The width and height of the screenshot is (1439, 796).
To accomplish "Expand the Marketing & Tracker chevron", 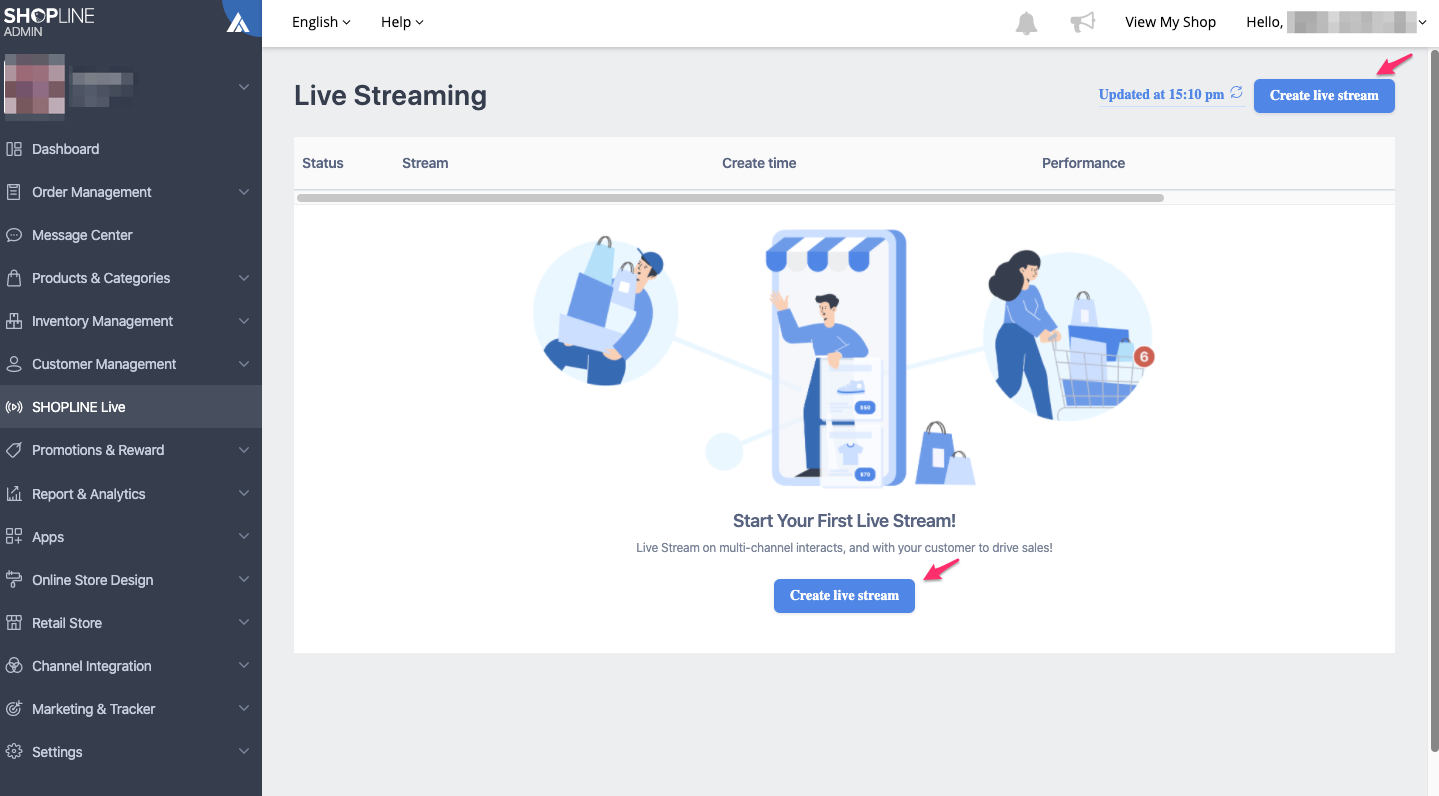I will [x=244, y=709].
